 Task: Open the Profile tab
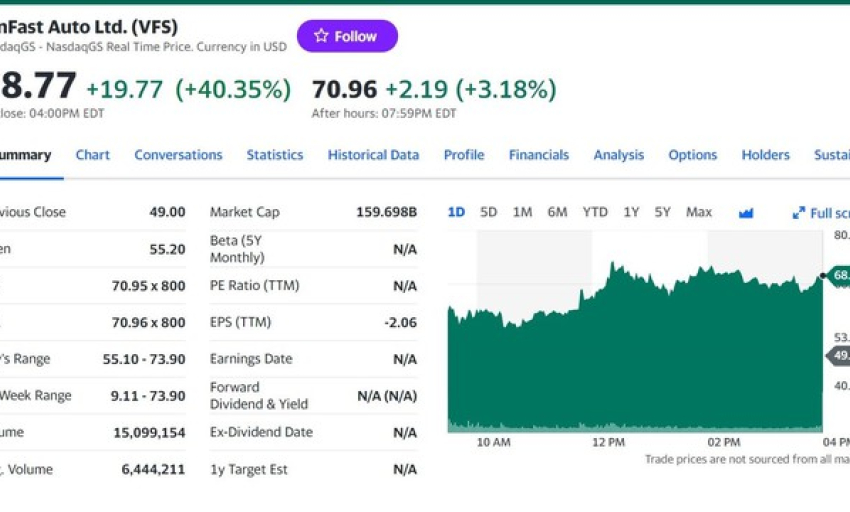click(464, 155)
